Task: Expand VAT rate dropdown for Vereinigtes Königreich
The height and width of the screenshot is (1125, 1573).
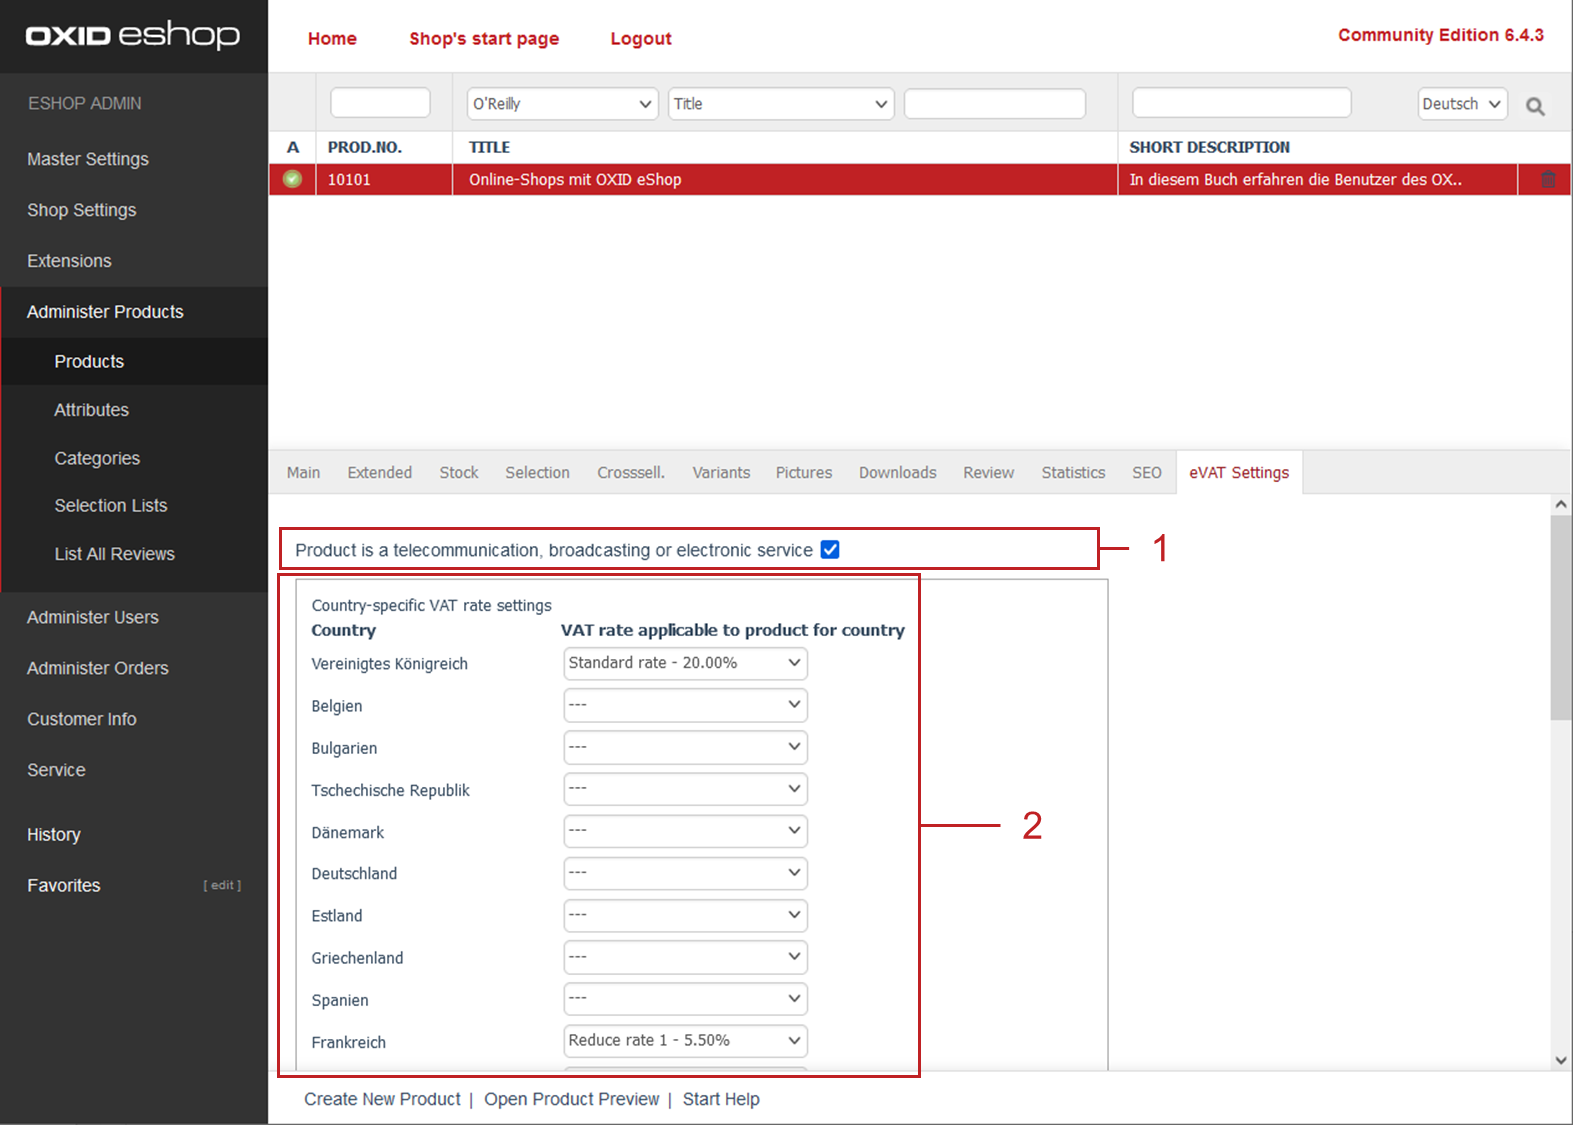Action: 685,663
